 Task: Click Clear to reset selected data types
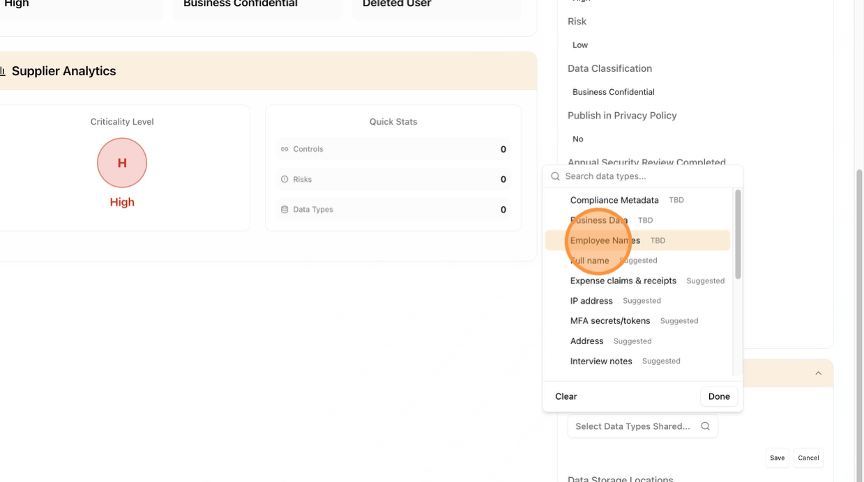[566, 397]
